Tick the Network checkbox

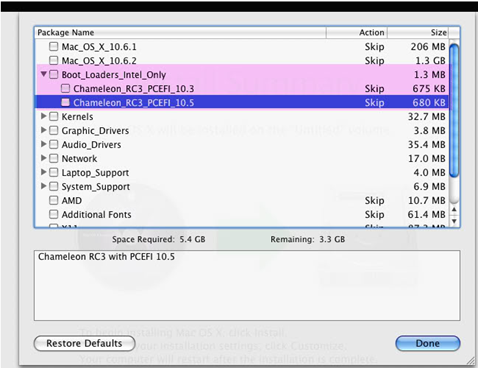(53, 158)
